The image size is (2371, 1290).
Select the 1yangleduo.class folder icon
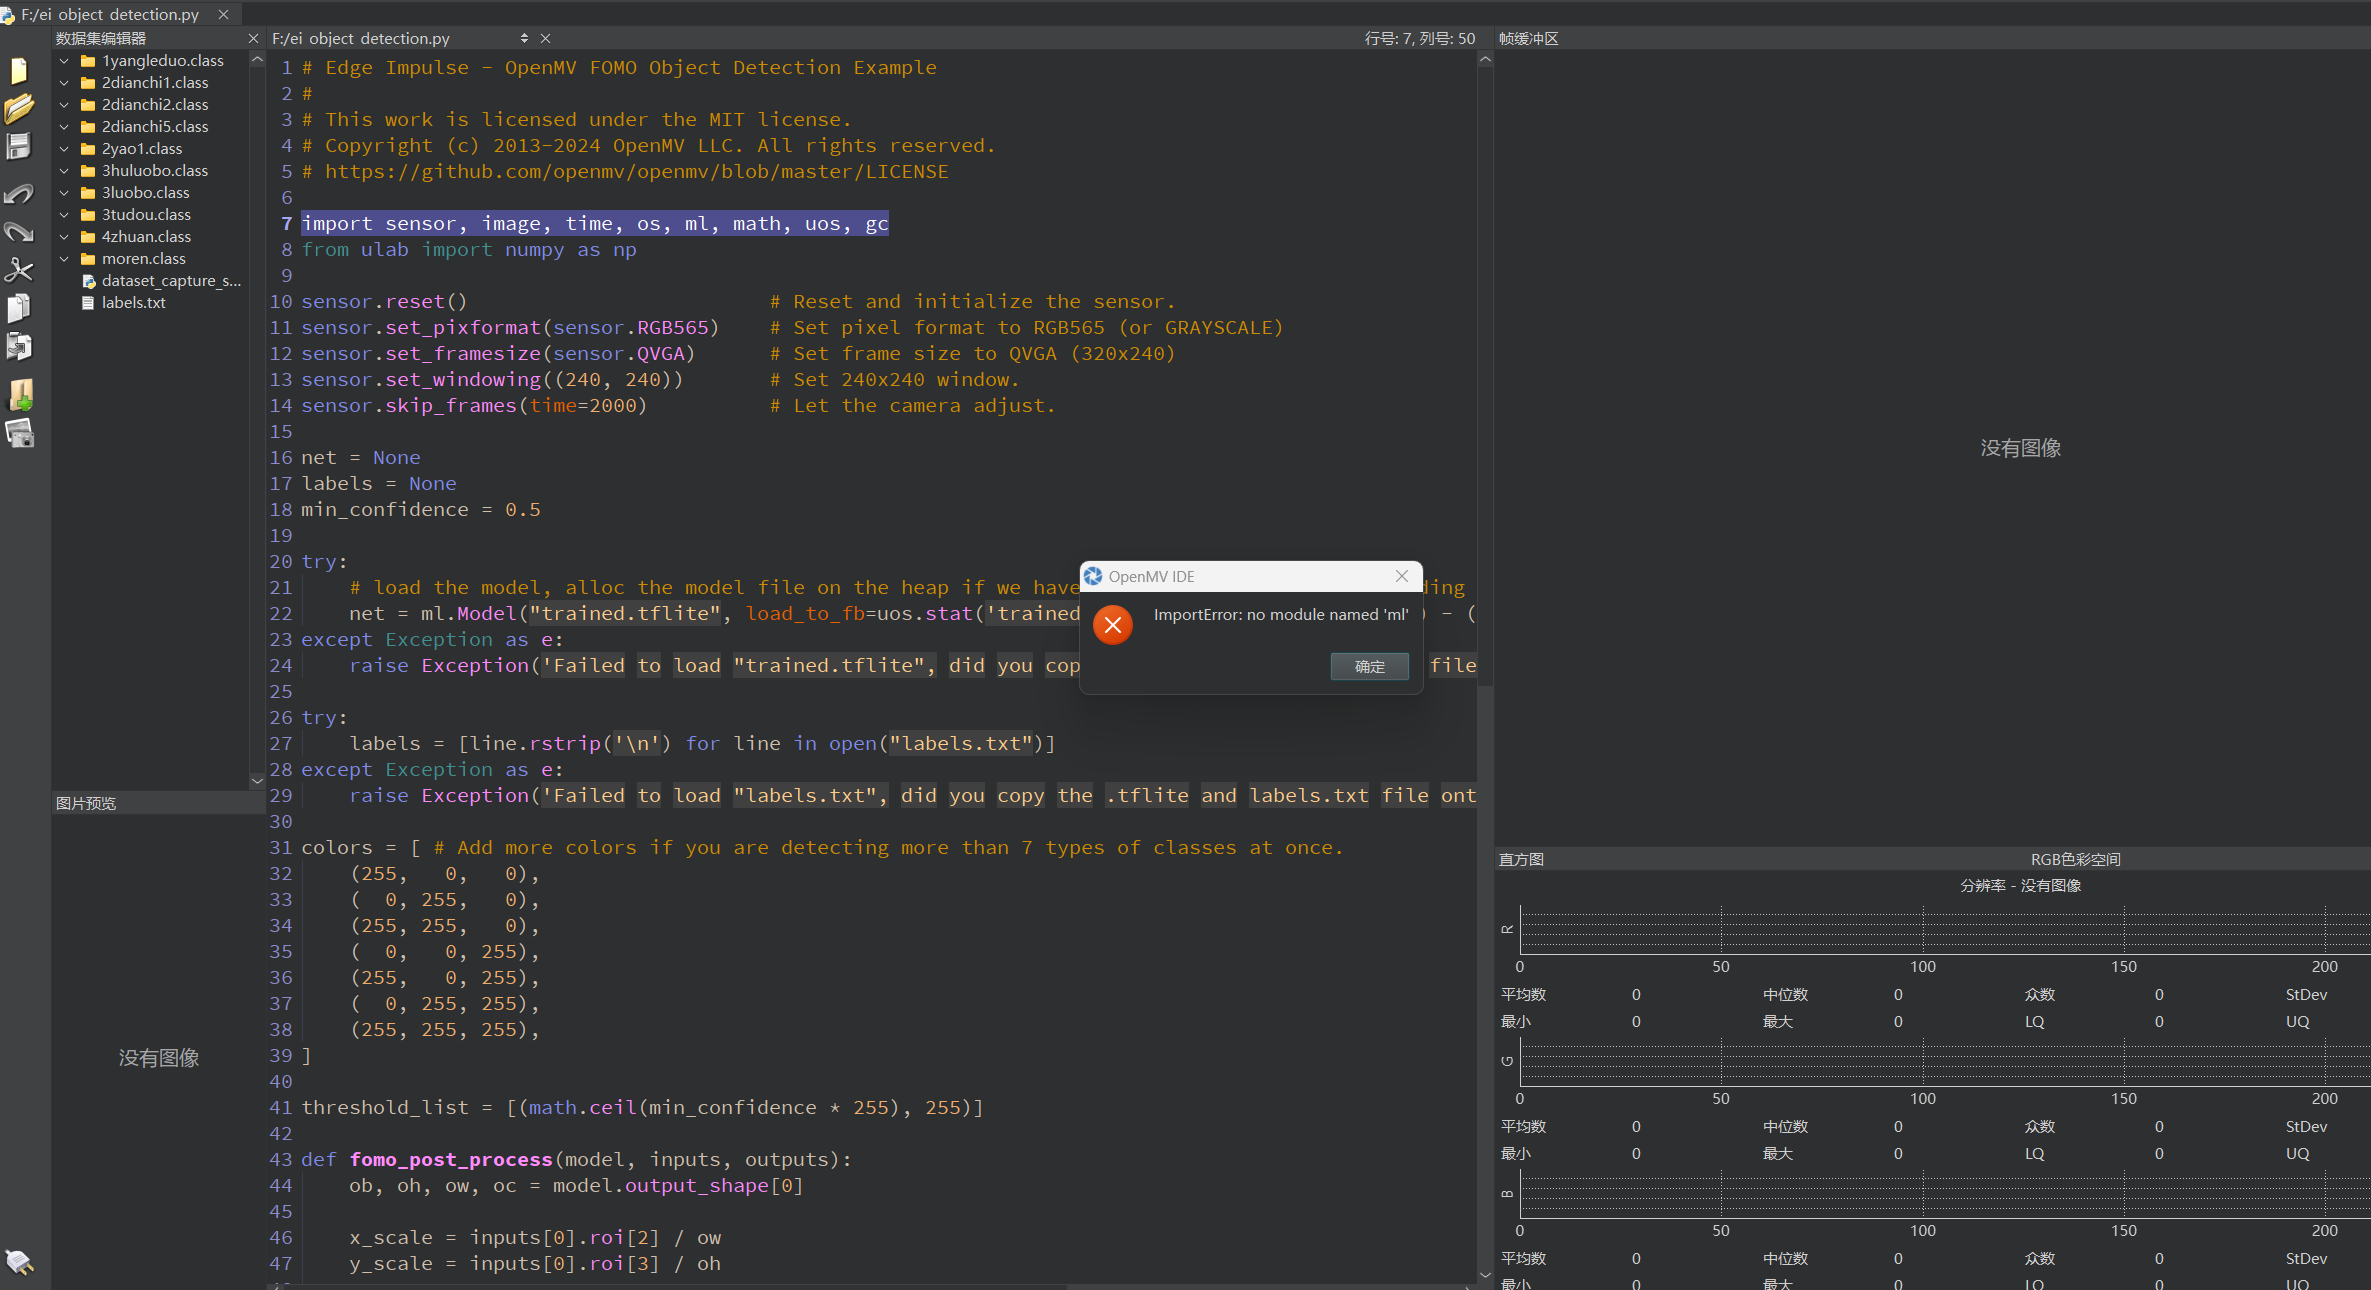tap(88, 61)
